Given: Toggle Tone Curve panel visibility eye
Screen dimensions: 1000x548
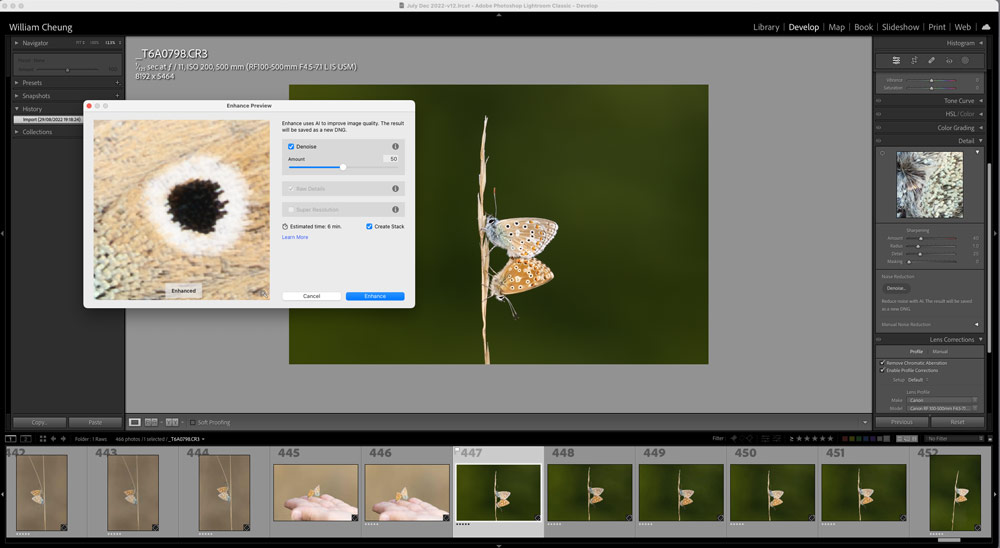Looking at the screenshot, I should point(879,101).
